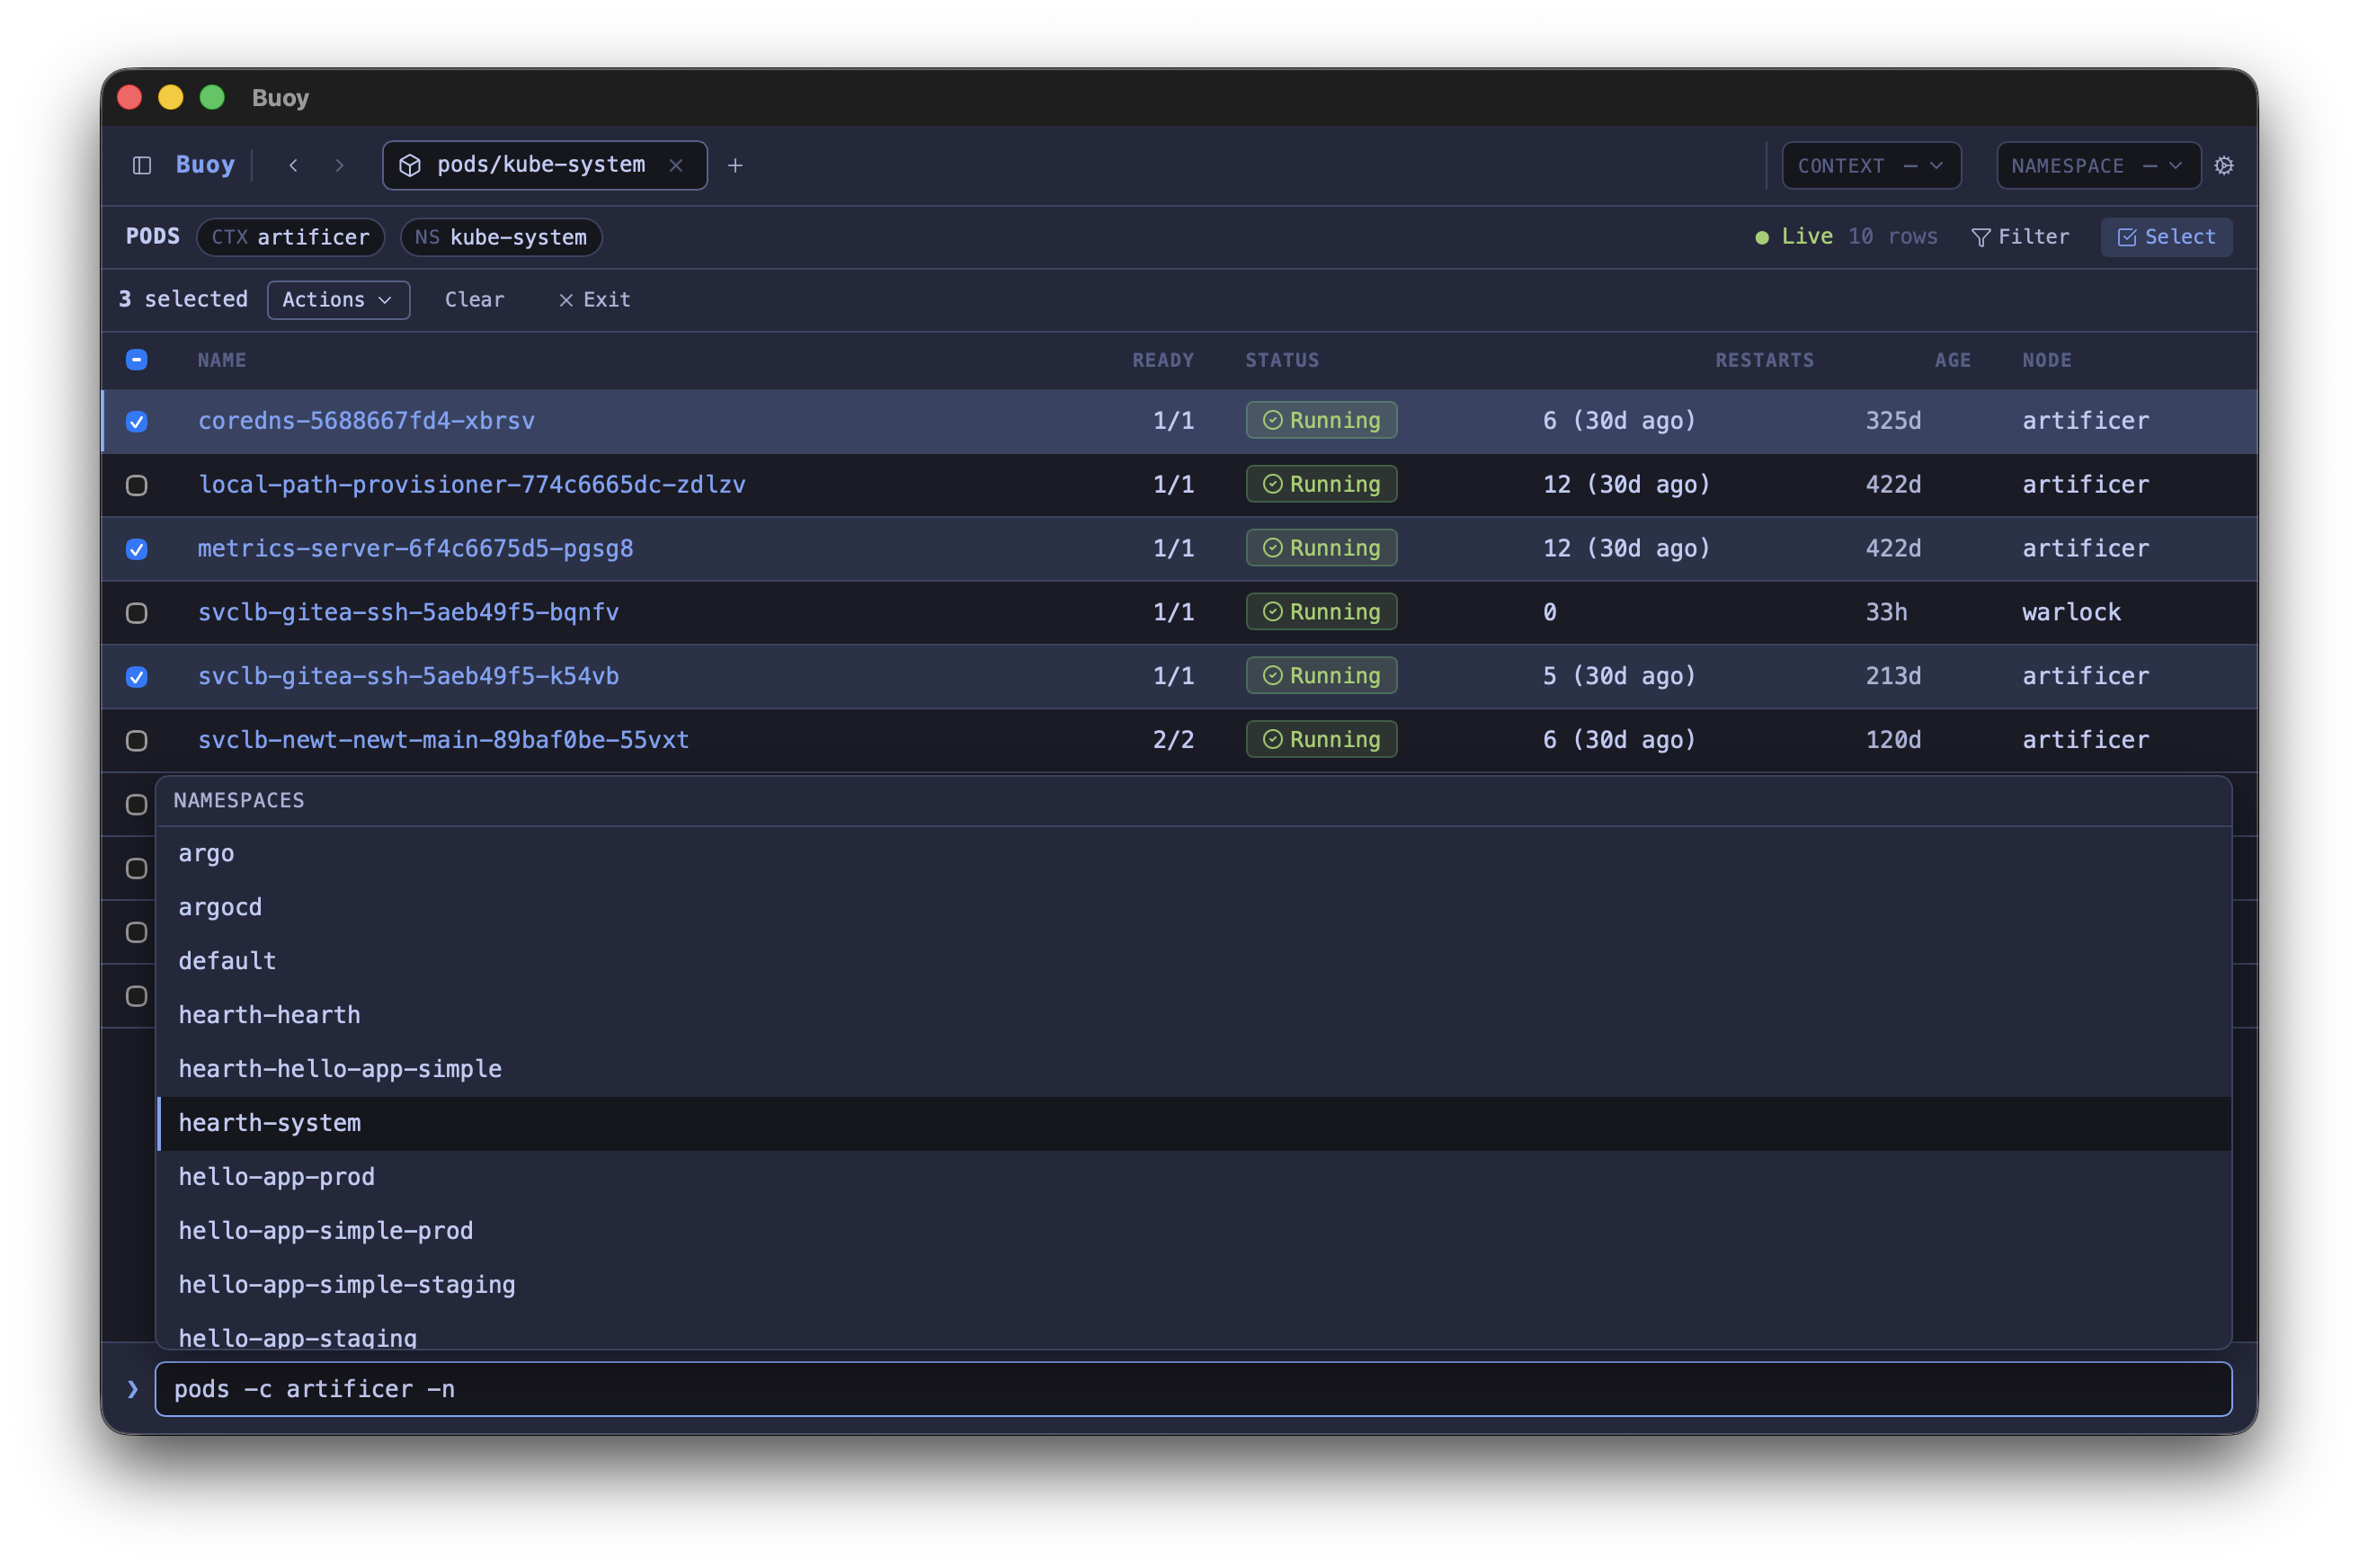Image resolution: width=2359 pixels, height=1568 pixels.
Task: Click the 325d age cell
Action: click(x=1893, y=420)
